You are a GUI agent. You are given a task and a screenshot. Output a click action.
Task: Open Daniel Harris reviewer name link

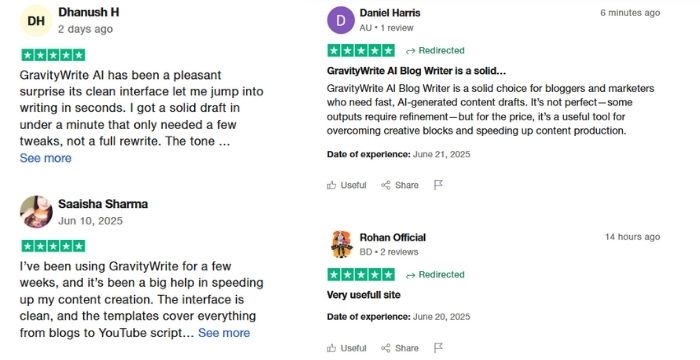click(x=390, y=13)
